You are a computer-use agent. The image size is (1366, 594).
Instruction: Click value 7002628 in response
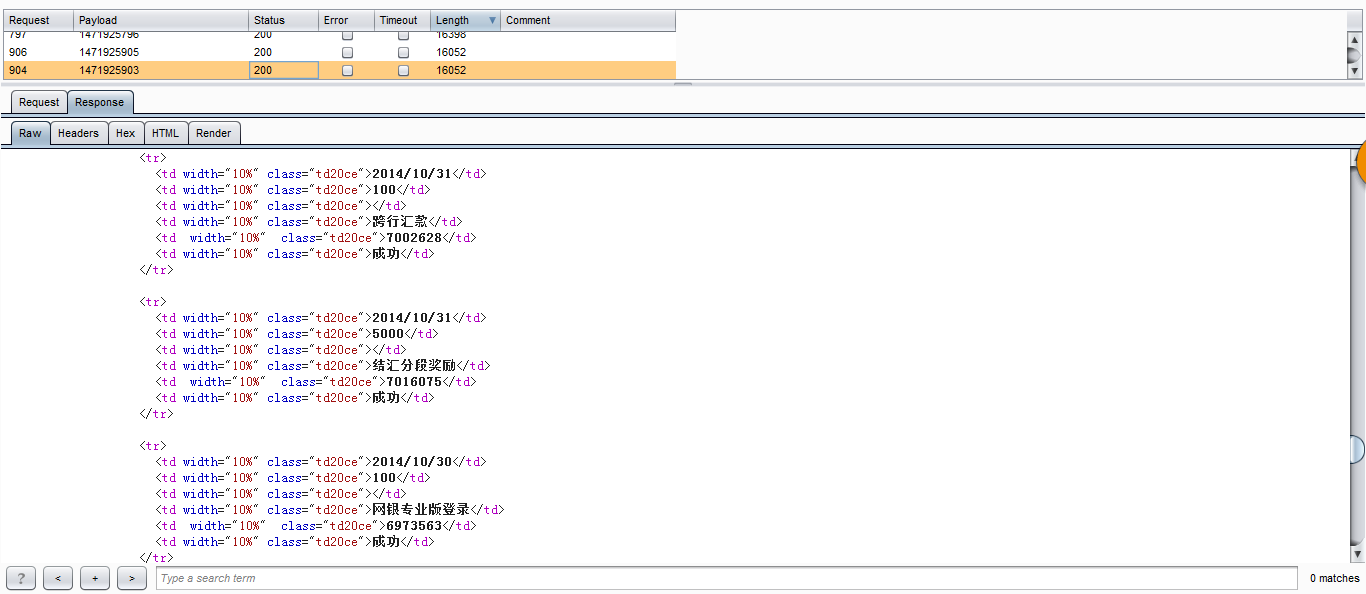click(414, 238)
